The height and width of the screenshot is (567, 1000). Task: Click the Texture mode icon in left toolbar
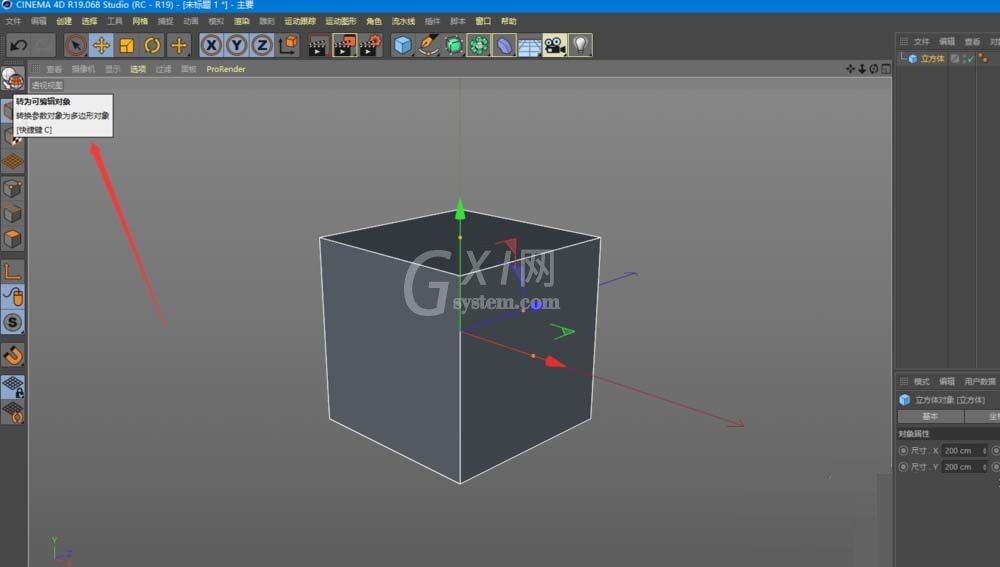coord(13,136)
